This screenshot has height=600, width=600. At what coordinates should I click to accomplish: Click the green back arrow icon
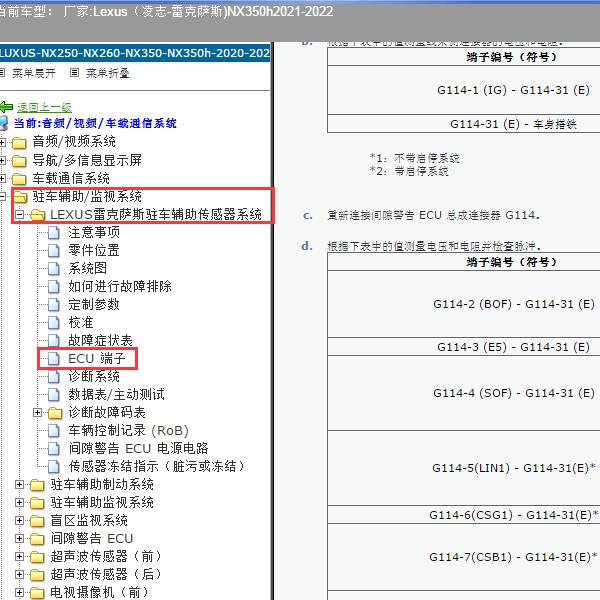[6, 107]
